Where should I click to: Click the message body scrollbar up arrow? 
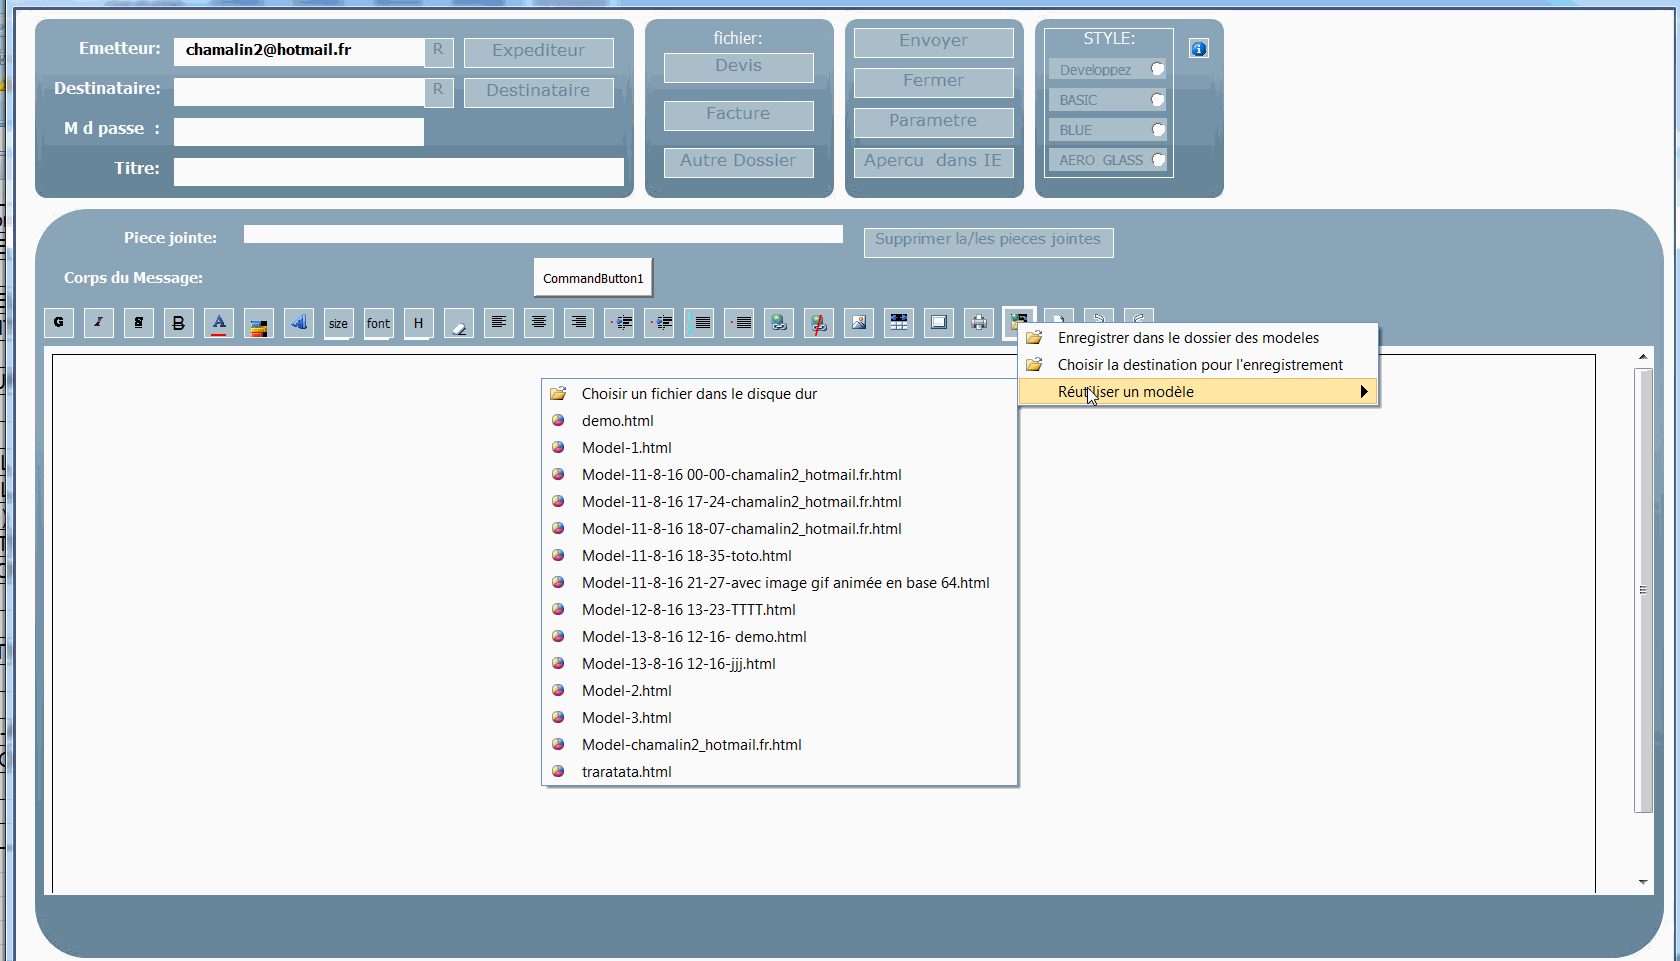[x=1643, y=356]
